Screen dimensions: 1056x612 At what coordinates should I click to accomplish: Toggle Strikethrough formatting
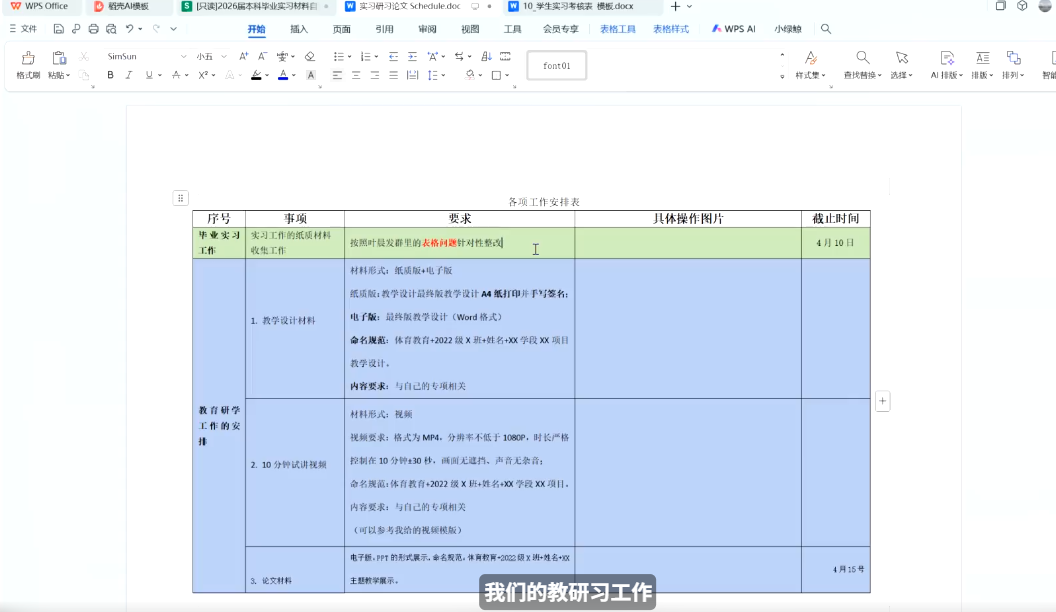176,75
